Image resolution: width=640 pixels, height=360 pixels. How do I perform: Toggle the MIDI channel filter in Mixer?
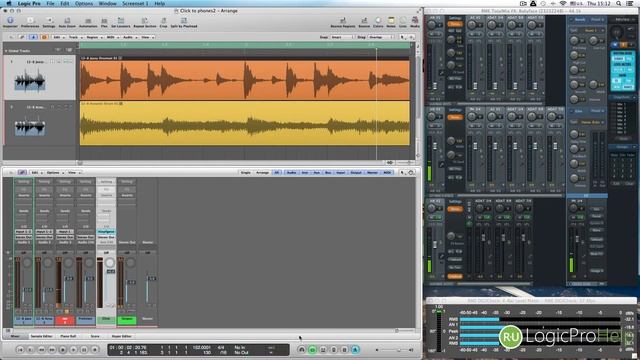click(387, 173)
